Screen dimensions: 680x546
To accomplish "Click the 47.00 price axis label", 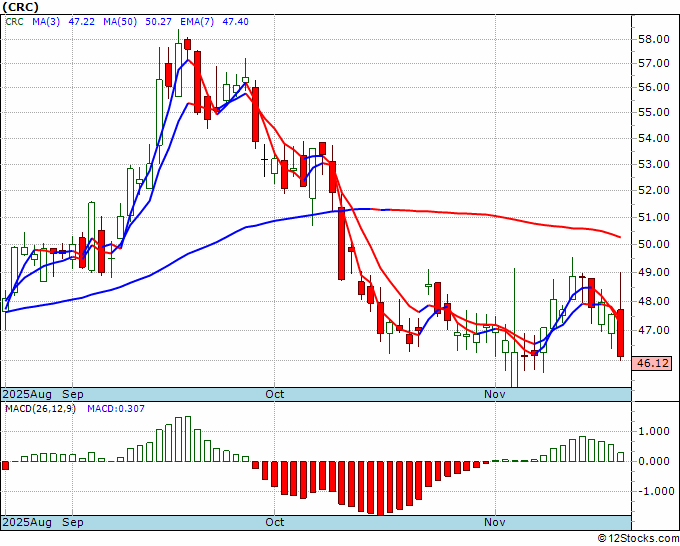I will click(x=654, y=330).
